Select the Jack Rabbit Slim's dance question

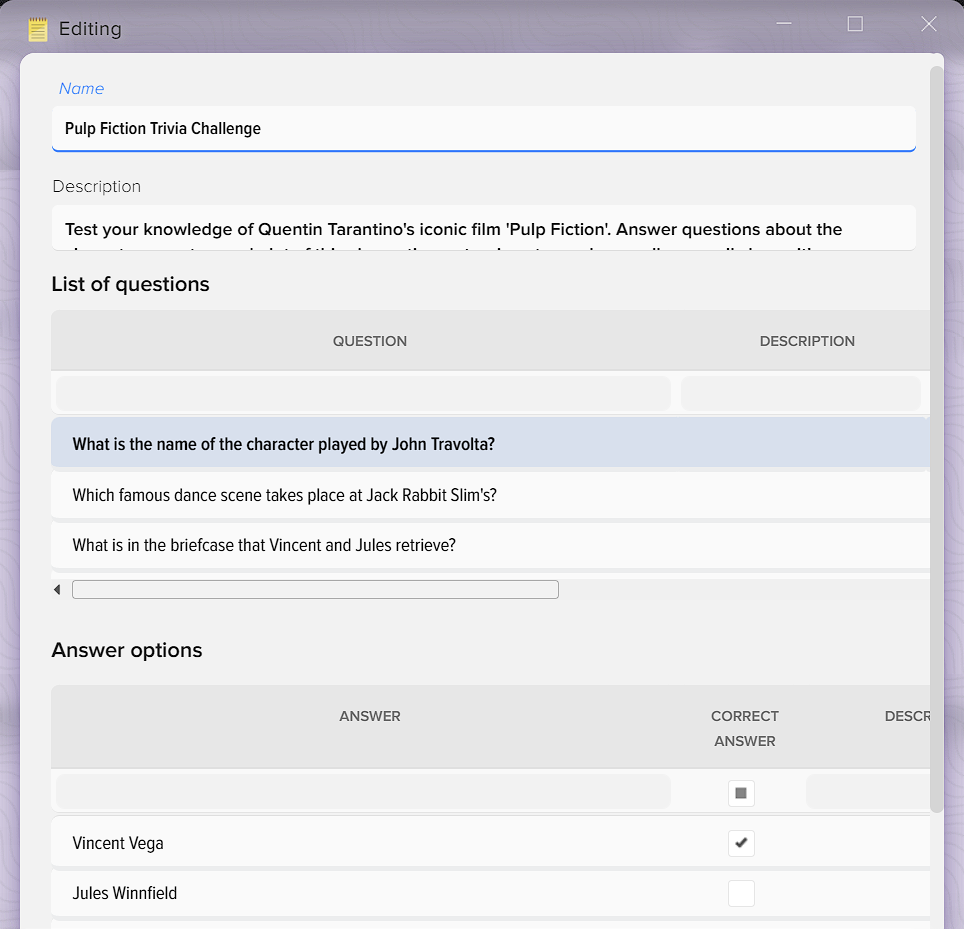click(491, 495)
